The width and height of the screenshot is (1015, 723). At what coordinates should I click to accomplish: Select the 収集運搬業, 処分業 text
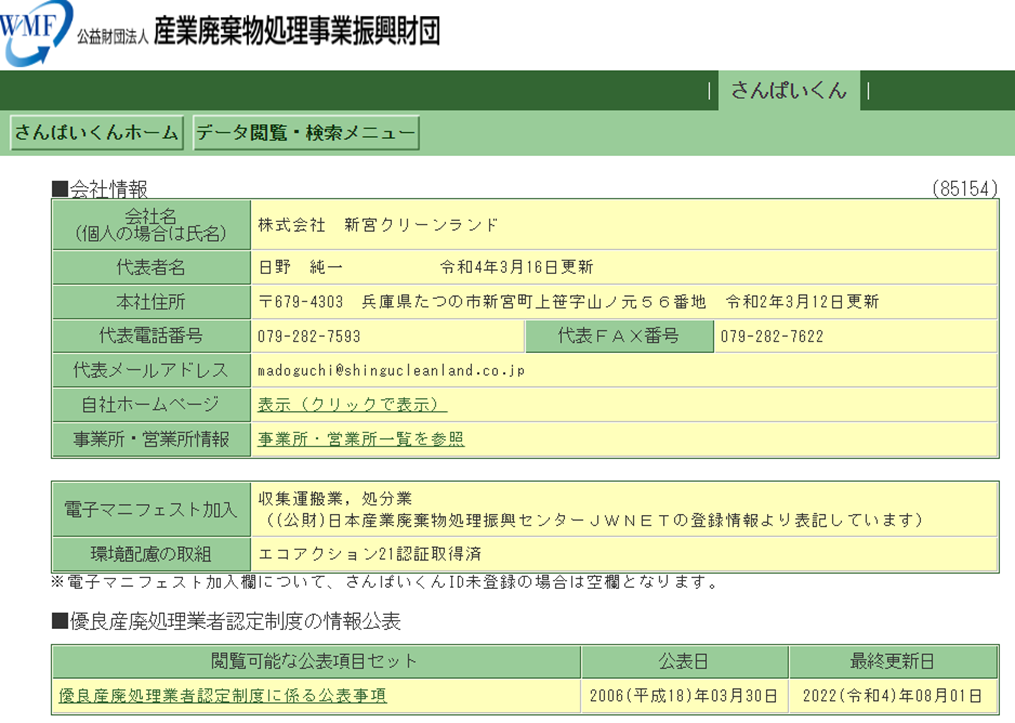pyautogui.click(x=335, y=498)
